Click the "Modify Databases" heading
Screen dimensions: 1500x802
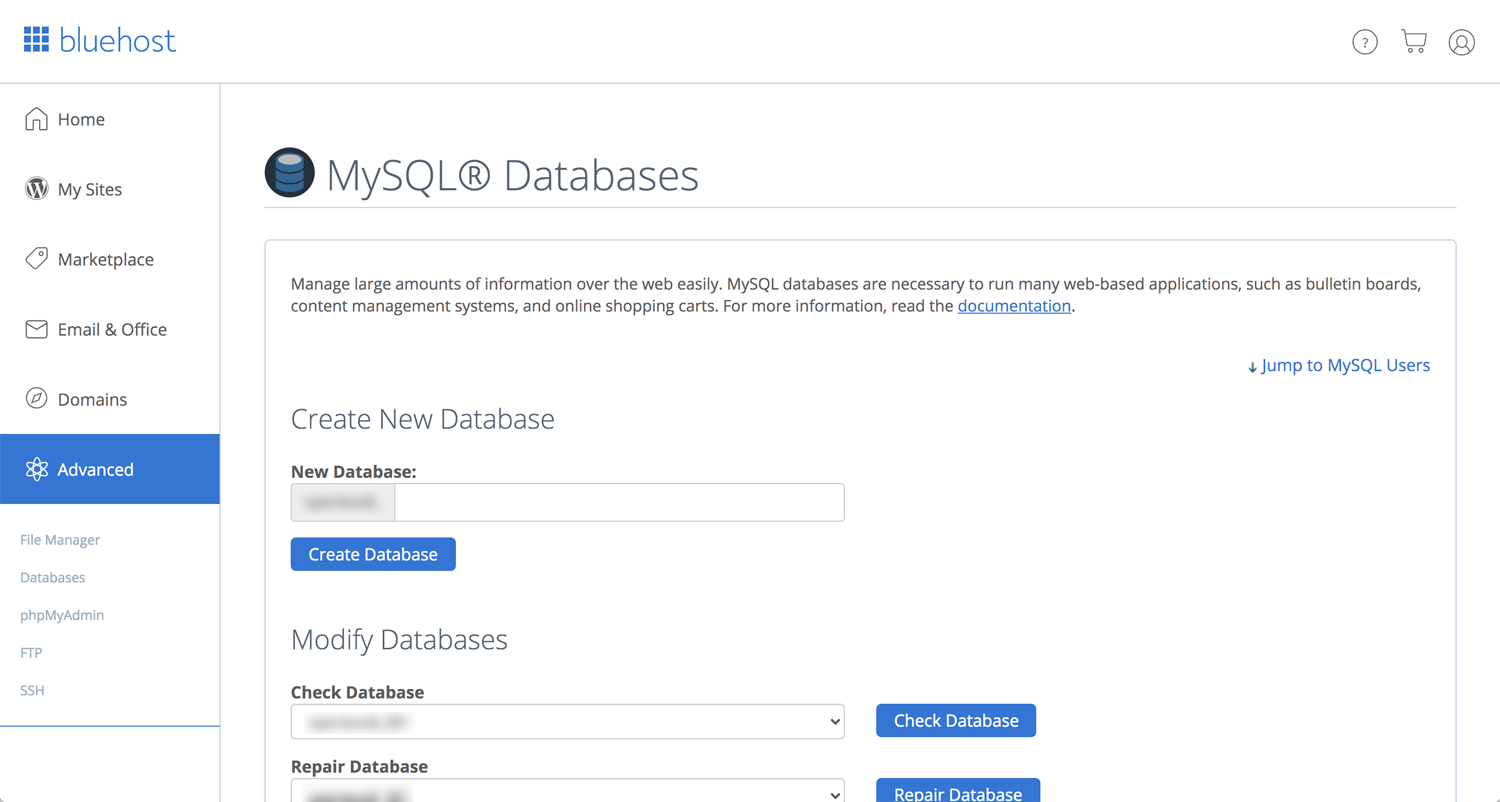pyautogui.click(x=399, y=639)
